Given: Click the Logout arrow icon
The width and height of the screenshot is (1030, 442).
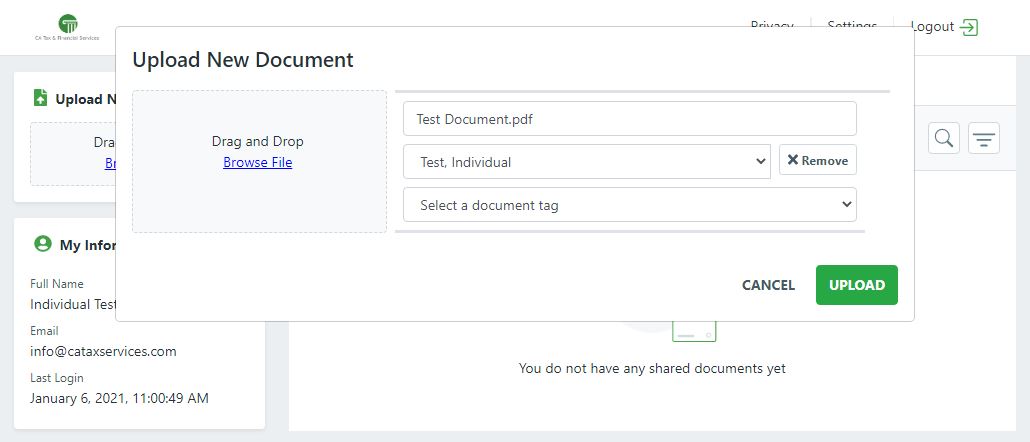Looking at the screenshot, I should tap(968, 27).
